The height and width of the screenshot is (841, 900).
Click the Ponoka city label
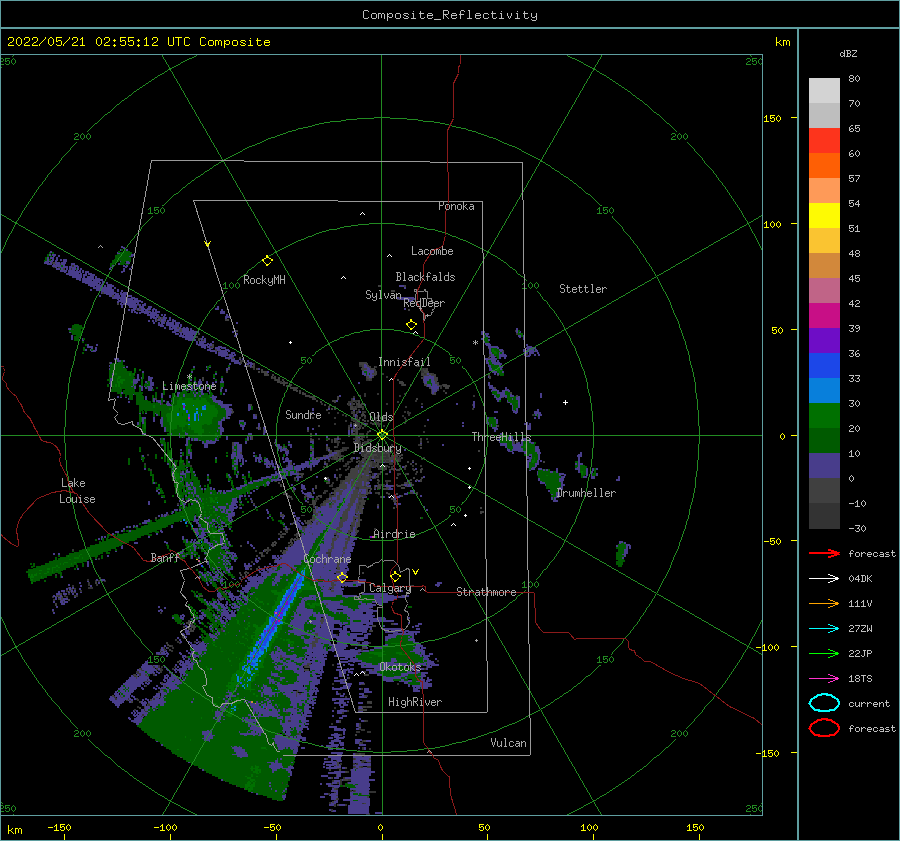pyautogui.click(x=456, y=206)
